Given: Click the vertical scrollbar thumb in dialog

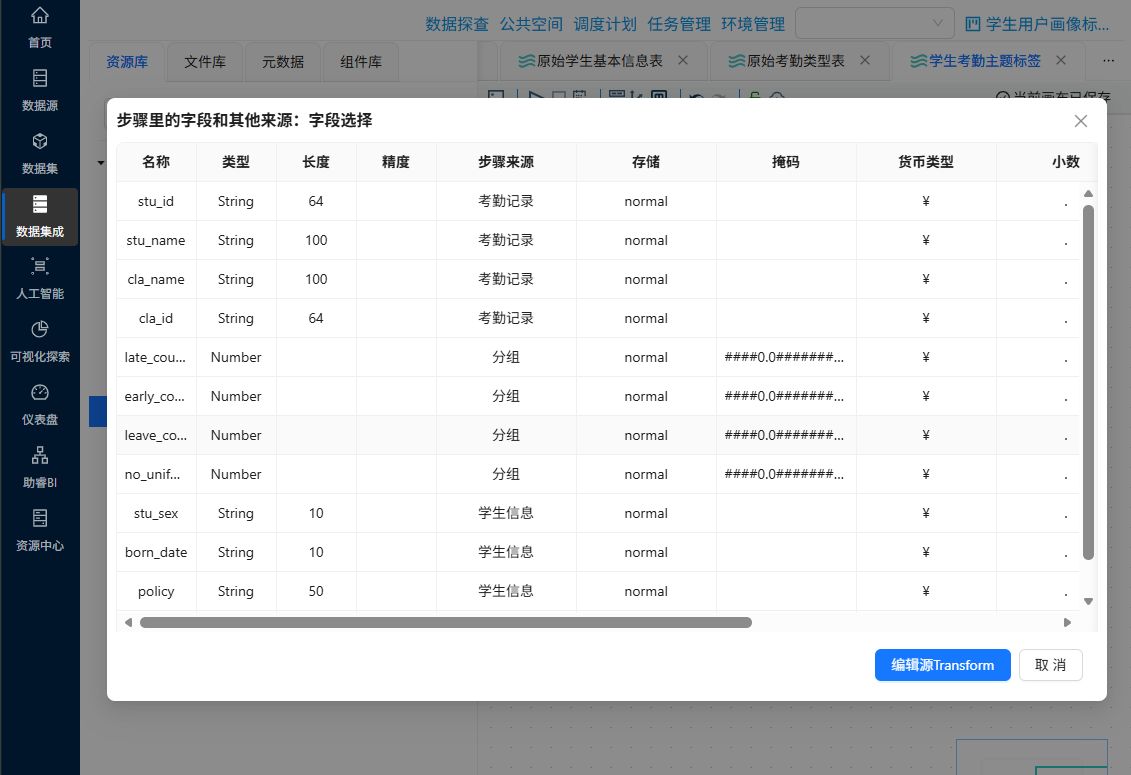Looking at the screenshot, I should tap(1088, 382).
